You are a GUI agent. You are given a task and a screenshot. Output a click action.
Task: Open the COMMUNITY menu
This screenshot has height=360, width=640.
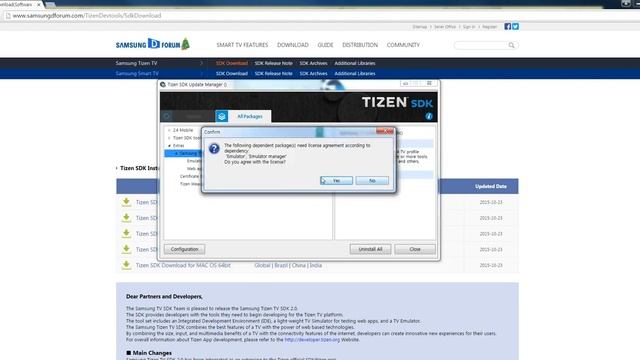(403, 45)
